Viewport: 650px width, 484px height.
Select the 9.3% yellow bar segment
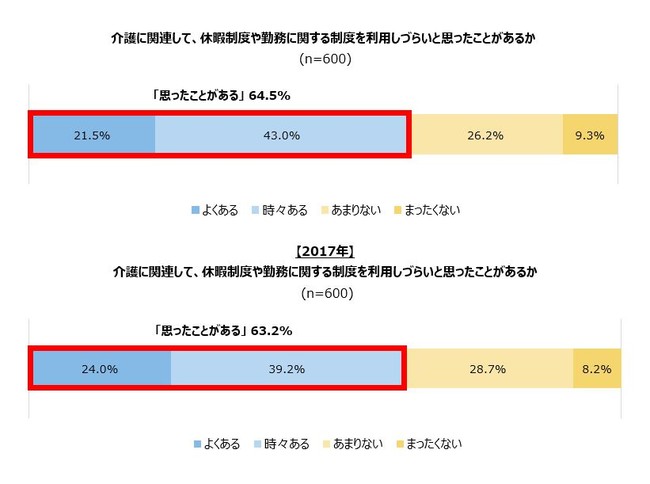[590, 135]
